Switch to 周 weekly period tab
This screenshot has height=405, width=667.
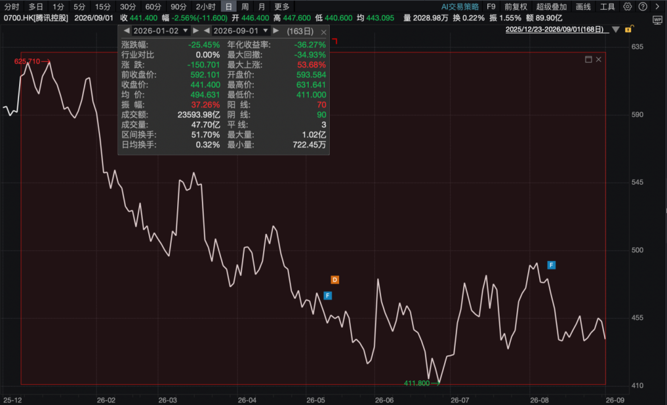pos(245,6)
